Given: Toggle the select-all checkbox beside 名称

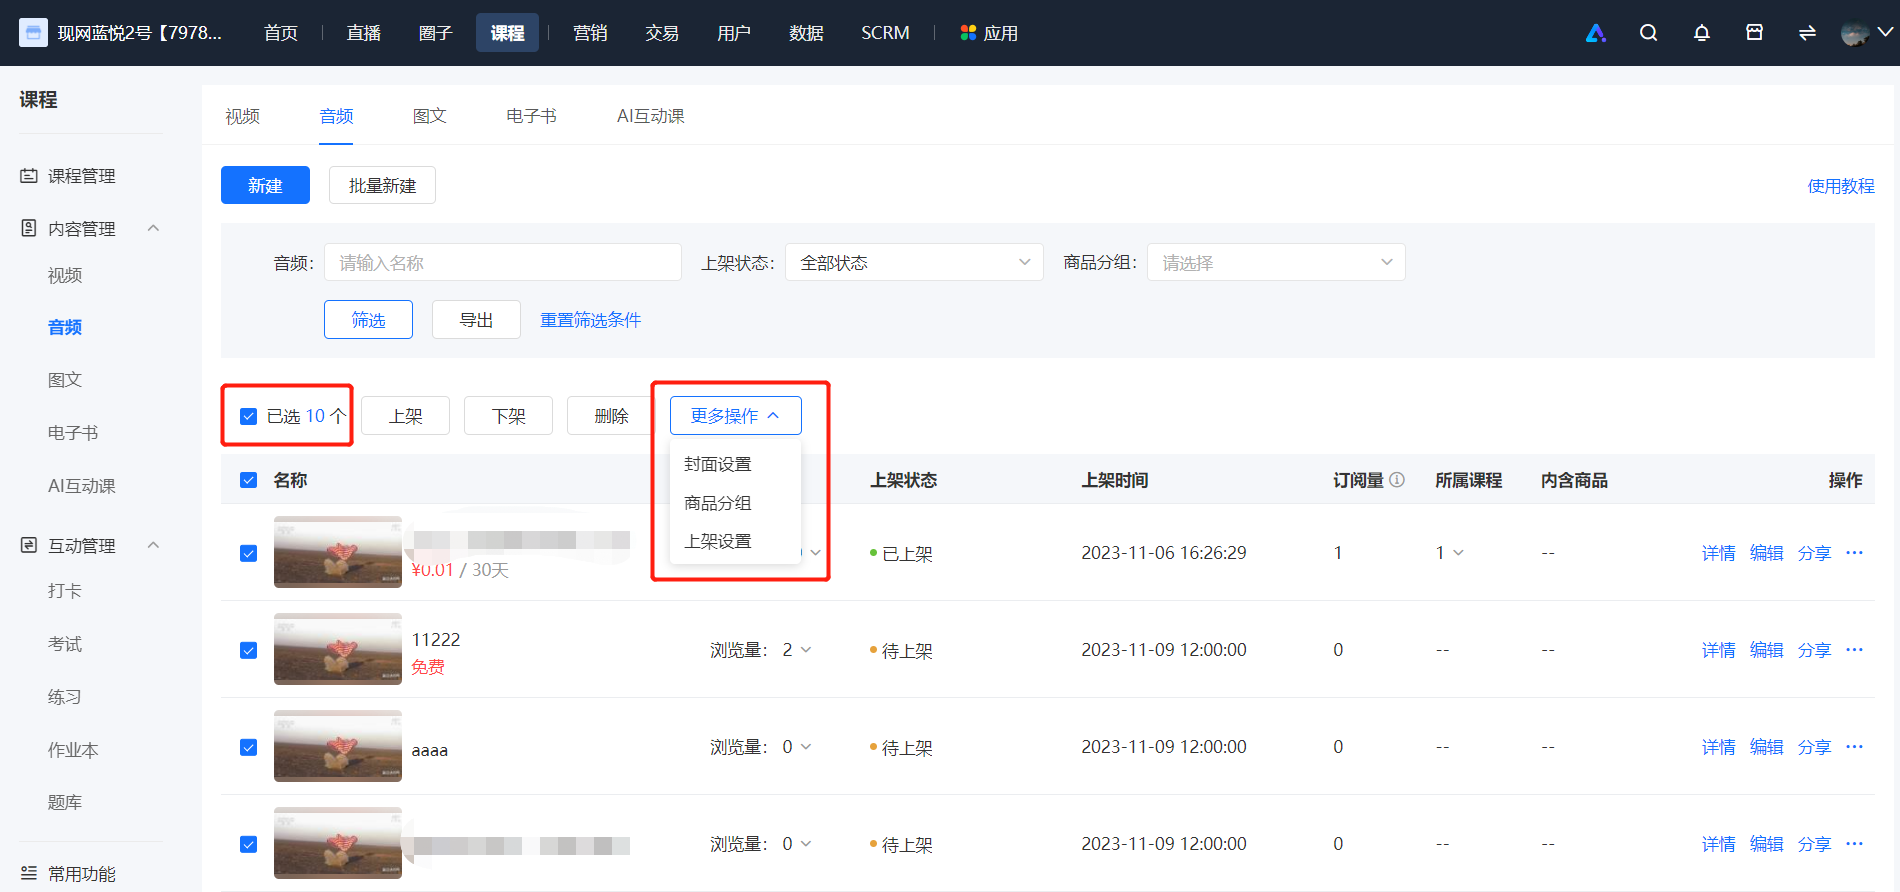Looking at the screenshot, I should 249,480.
